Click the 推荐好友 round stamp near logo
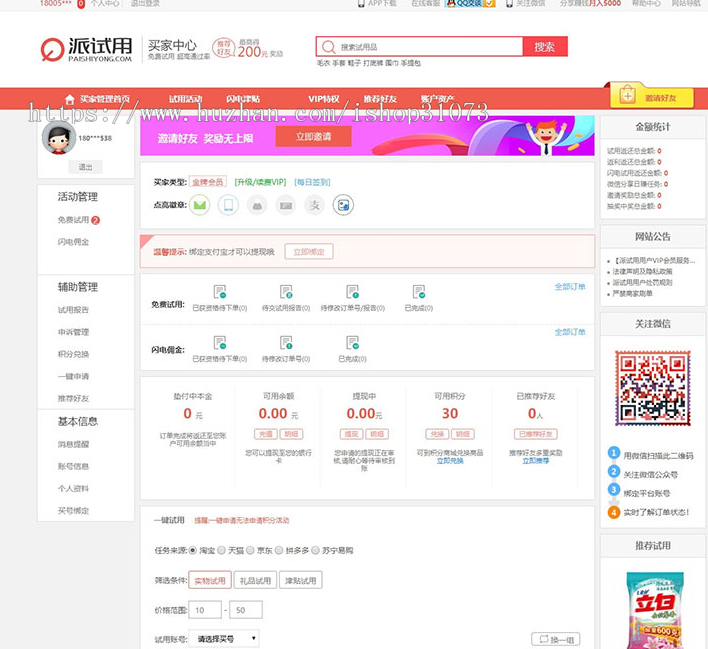708x649 pixels. (224, 48)
